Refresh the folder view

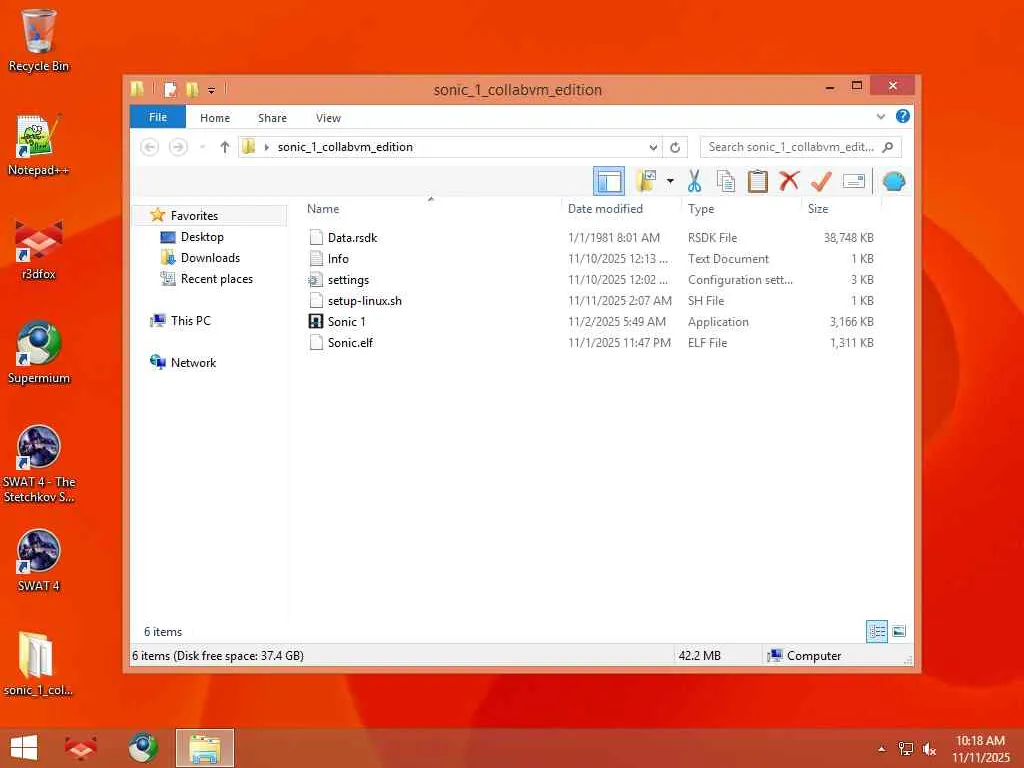pyautogui.click(x=675, y=147)
